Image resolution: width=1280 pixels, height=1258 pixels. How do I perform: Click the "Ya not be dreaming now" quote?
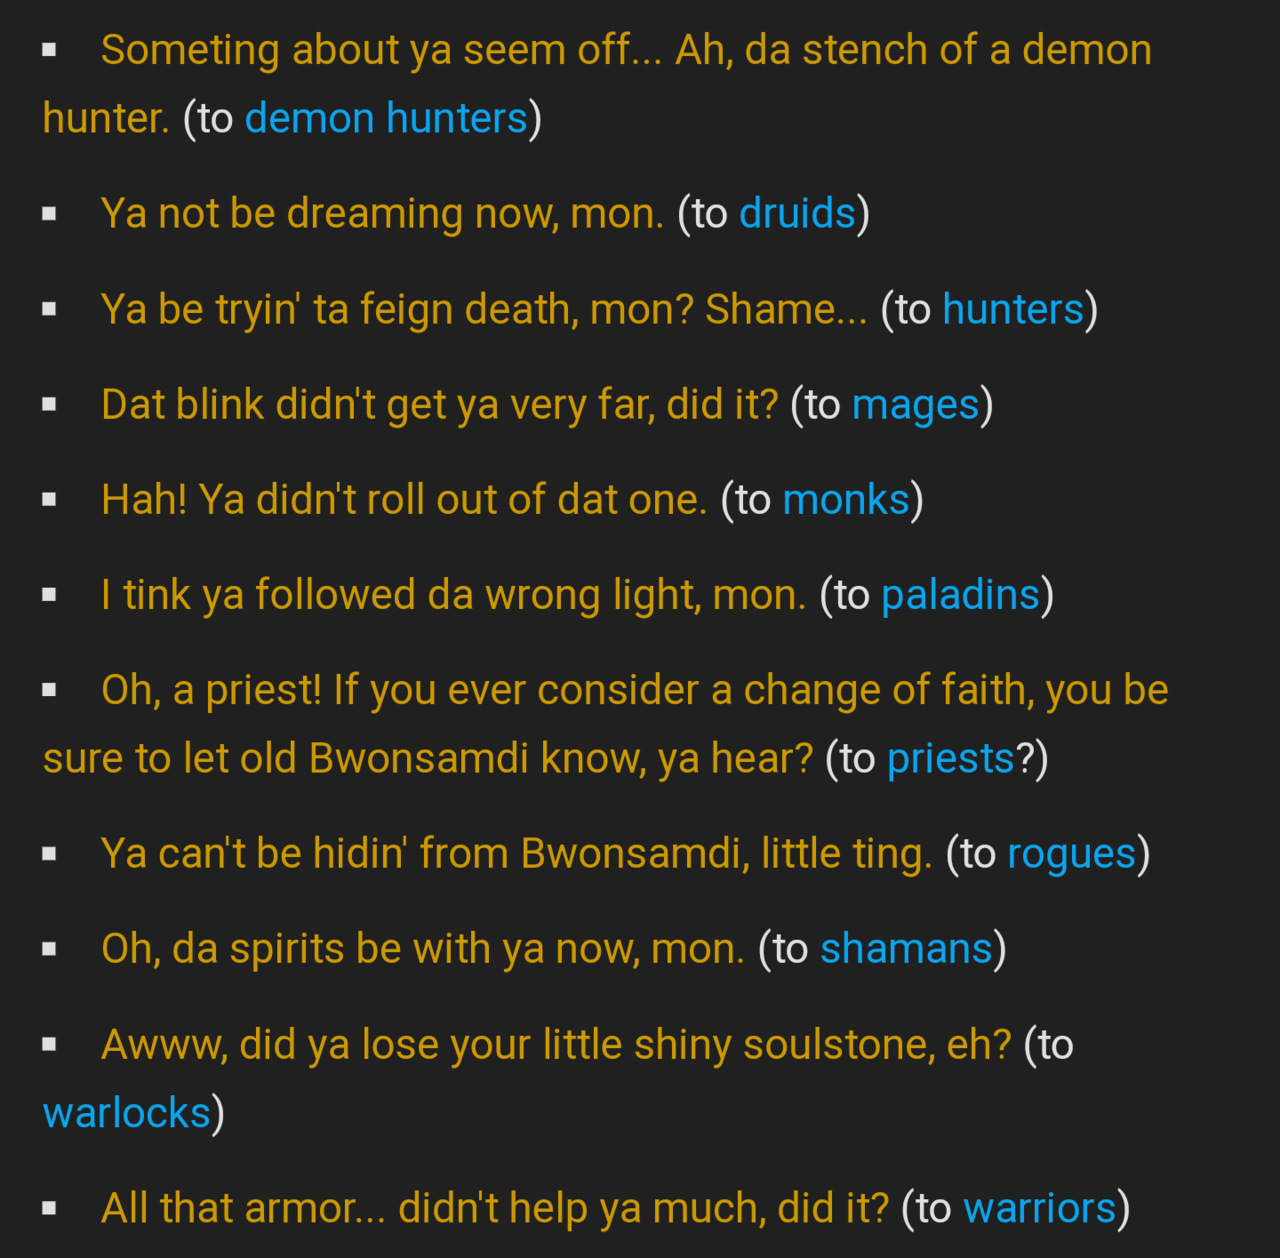(382, 214)
